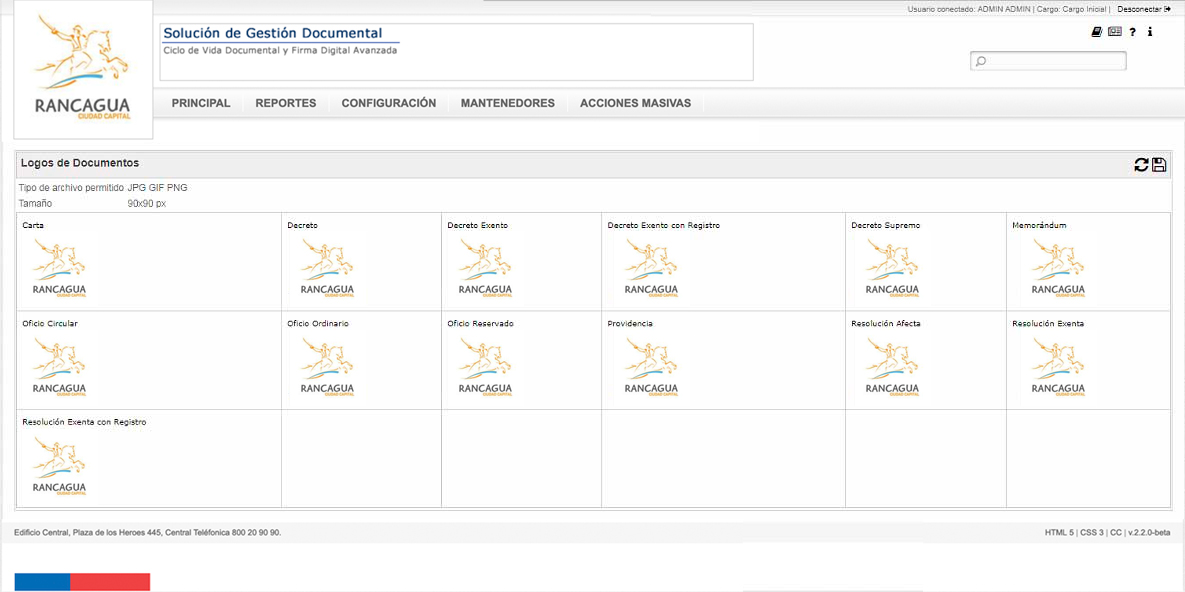Click the 'Providencia' label text
Screen dimensions: 1185x592
(x=630, y=324)
